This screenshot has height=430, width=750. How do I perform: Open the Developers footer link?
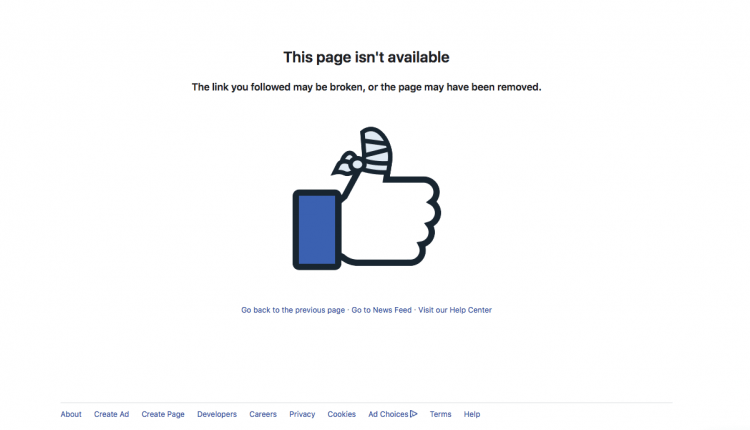coord(217,414)
